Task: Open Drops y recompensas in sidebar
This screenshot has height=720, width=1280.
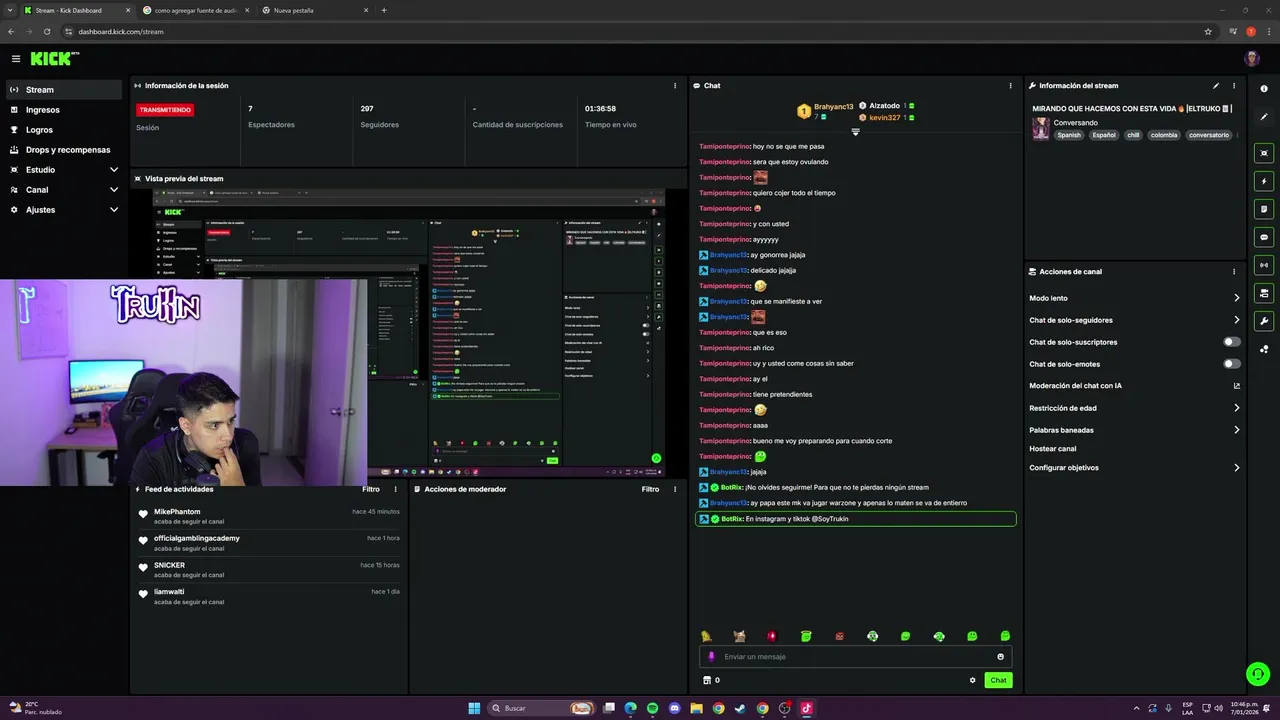Action: point(64,150)
